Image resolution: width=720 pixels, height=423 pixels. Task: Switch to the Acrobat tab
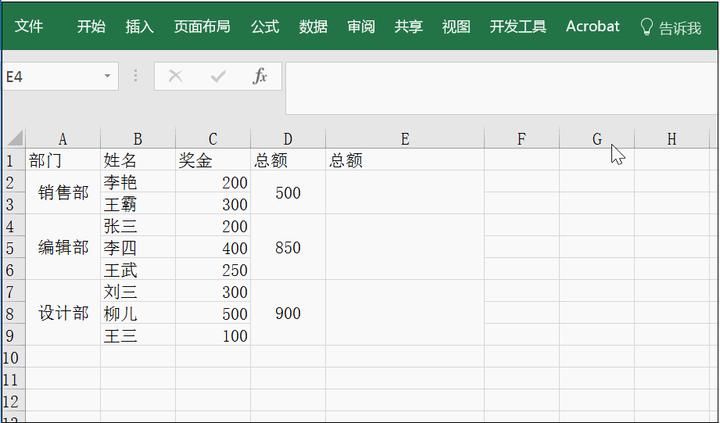tap(592, 27)
